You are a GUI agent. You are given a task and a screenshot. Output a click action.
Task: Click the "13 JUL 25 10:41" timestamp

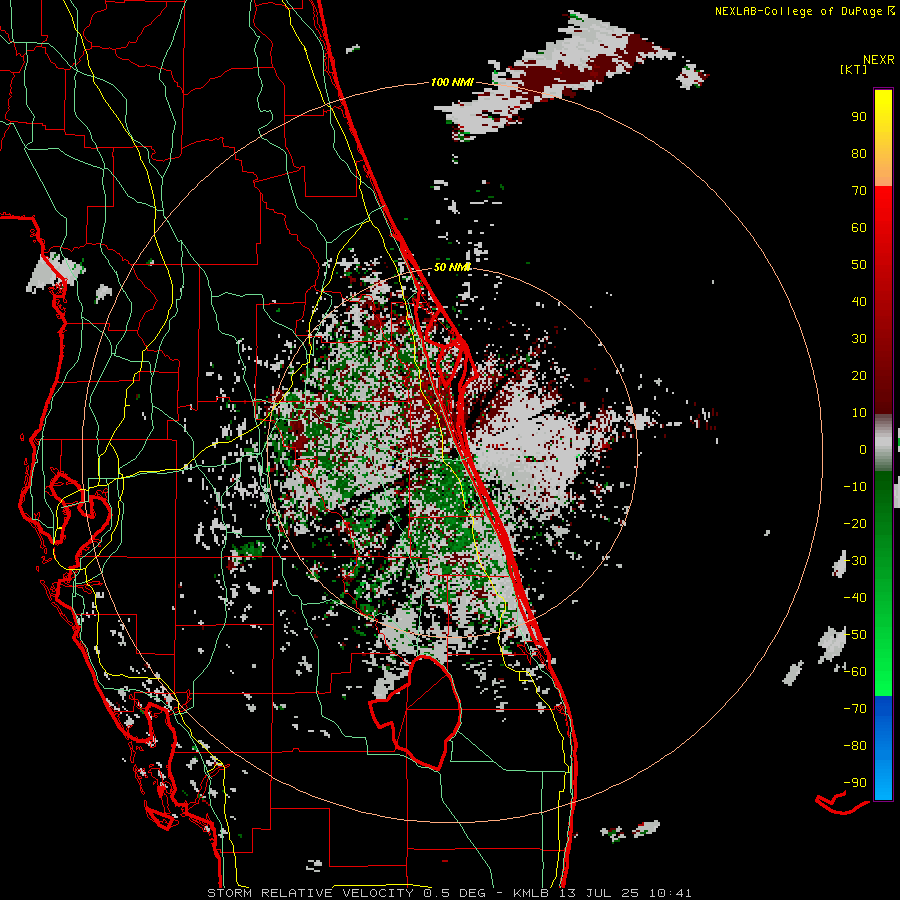point(624,893)
